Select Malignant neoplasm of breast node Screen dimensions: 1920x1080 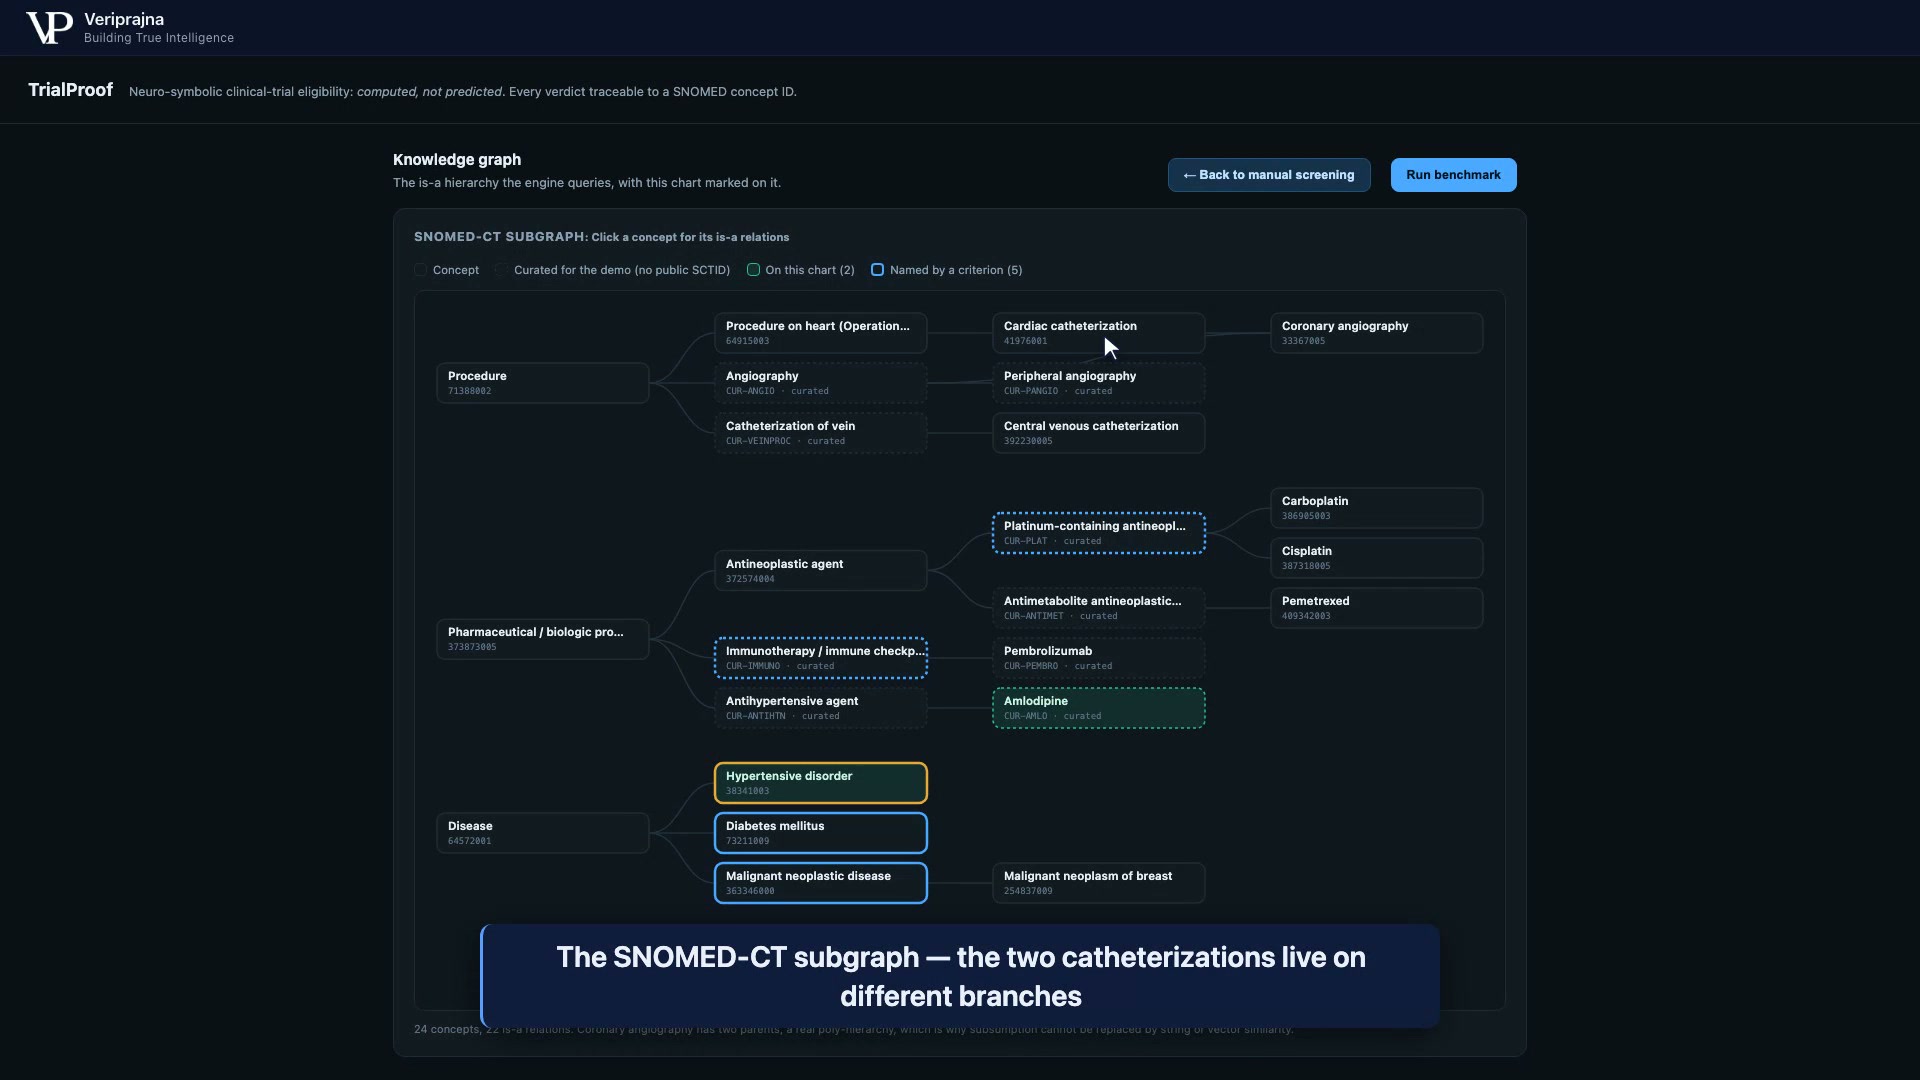1098,883
